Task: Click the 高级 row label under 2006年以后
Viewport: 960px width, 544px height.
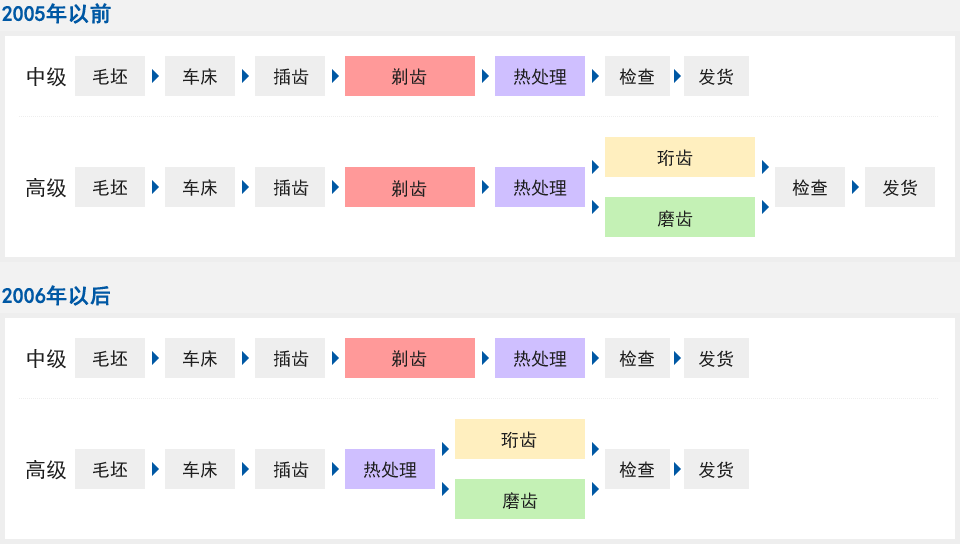Action: tap(46, 469)
